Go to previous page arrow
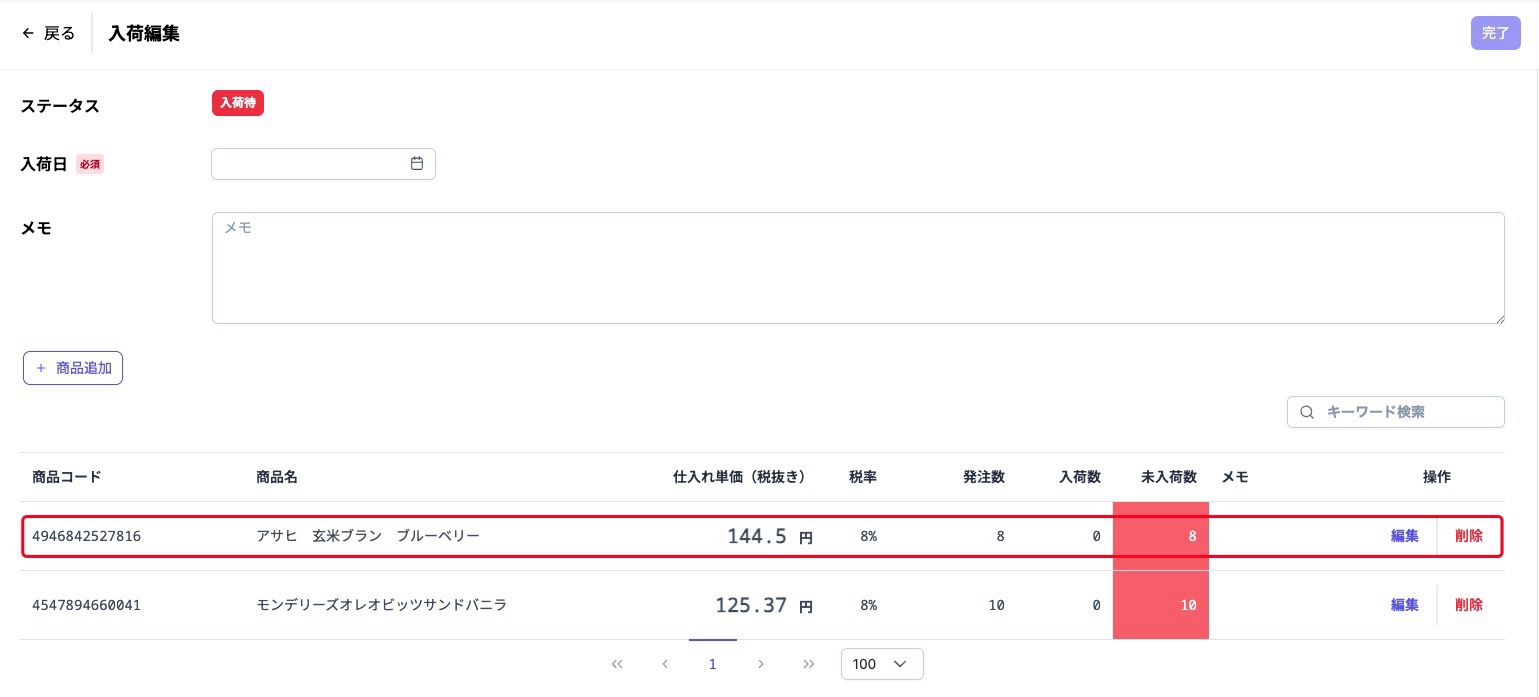1539x697 pixels. pyautogui.click(x=665, y=664)
